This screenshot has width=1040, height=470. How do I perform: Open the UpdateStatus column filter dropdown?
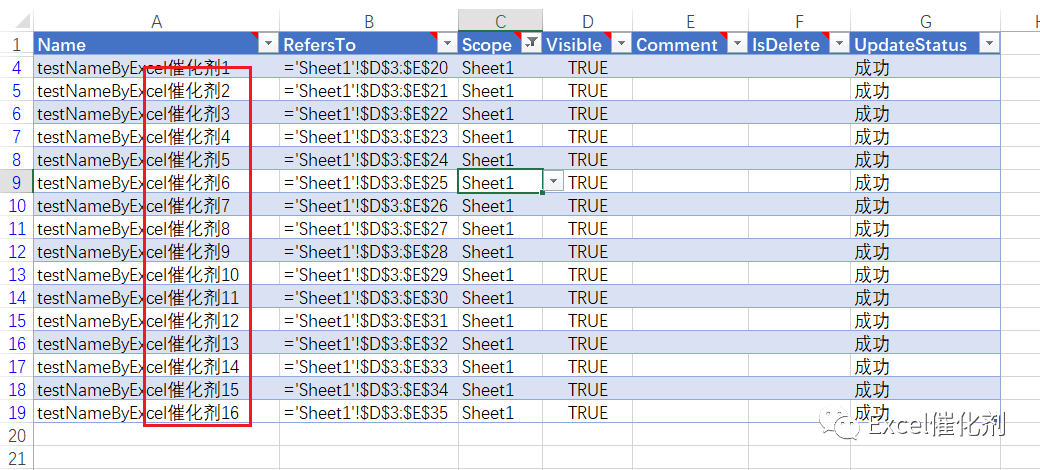(989, 44)
